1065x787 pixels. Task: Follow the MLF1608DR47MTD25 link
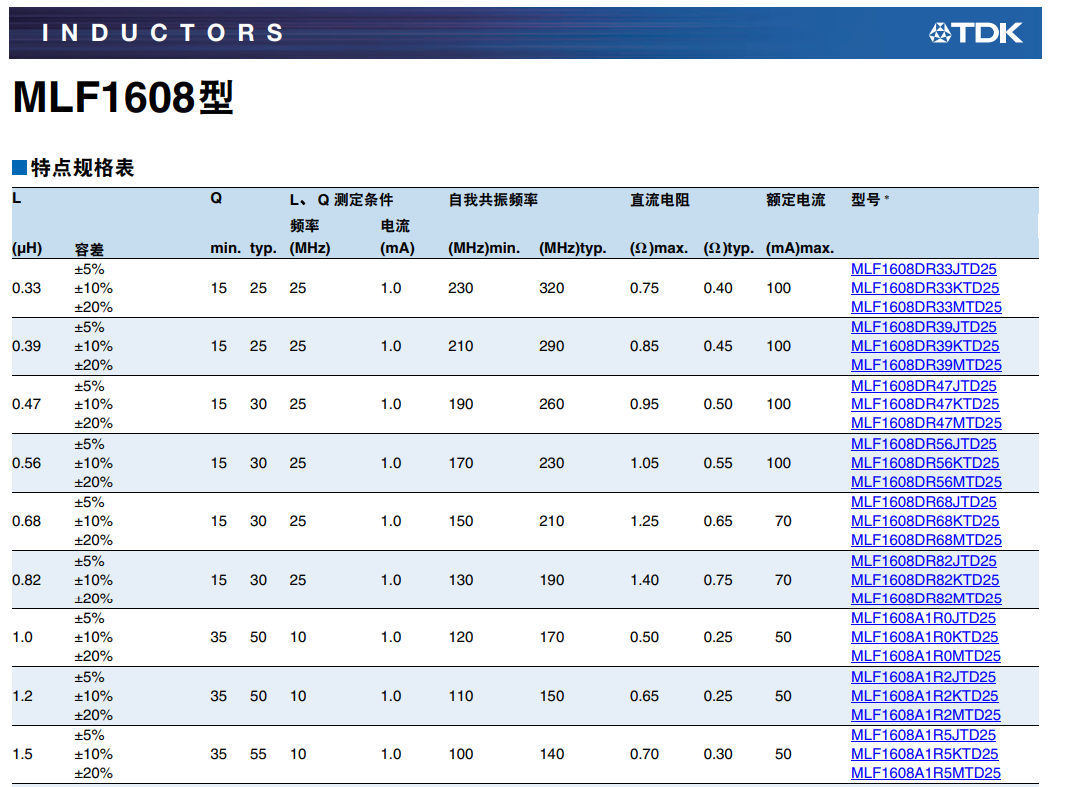[x=926, y=423]
